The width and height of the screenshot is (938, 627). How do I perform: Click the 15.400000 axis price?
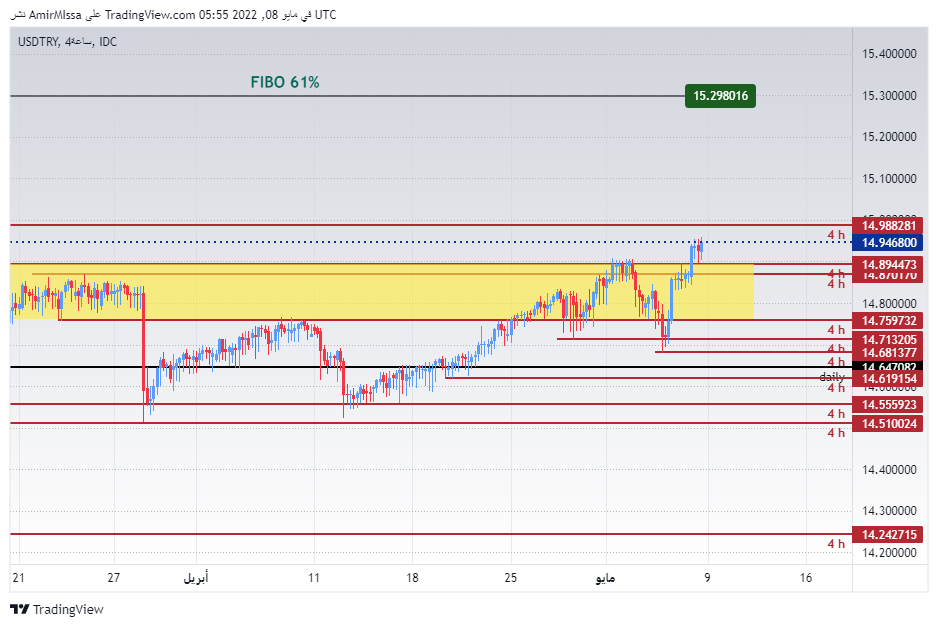pyautogui.click(x=889, y=54)
